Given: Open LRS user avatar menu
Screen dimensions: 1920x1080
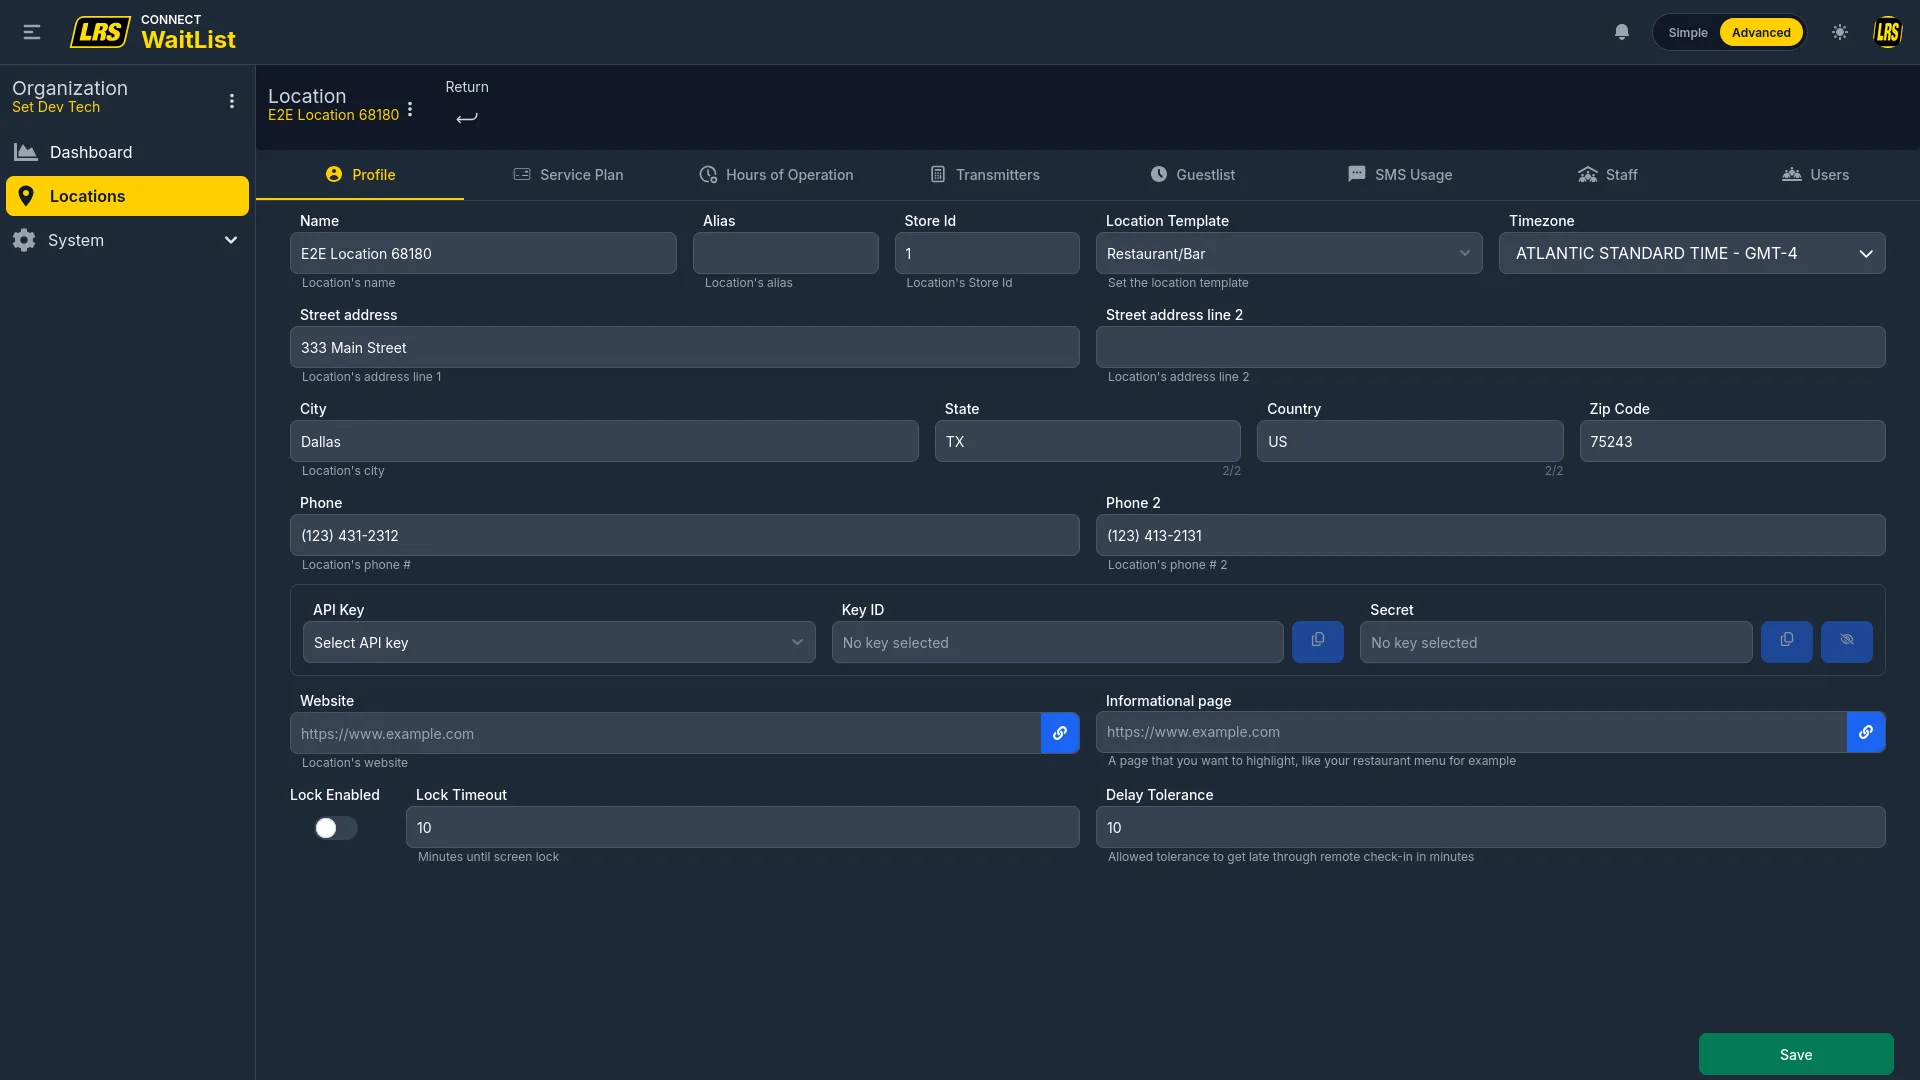Looking at the screenshot, I should click(1887, 32).
